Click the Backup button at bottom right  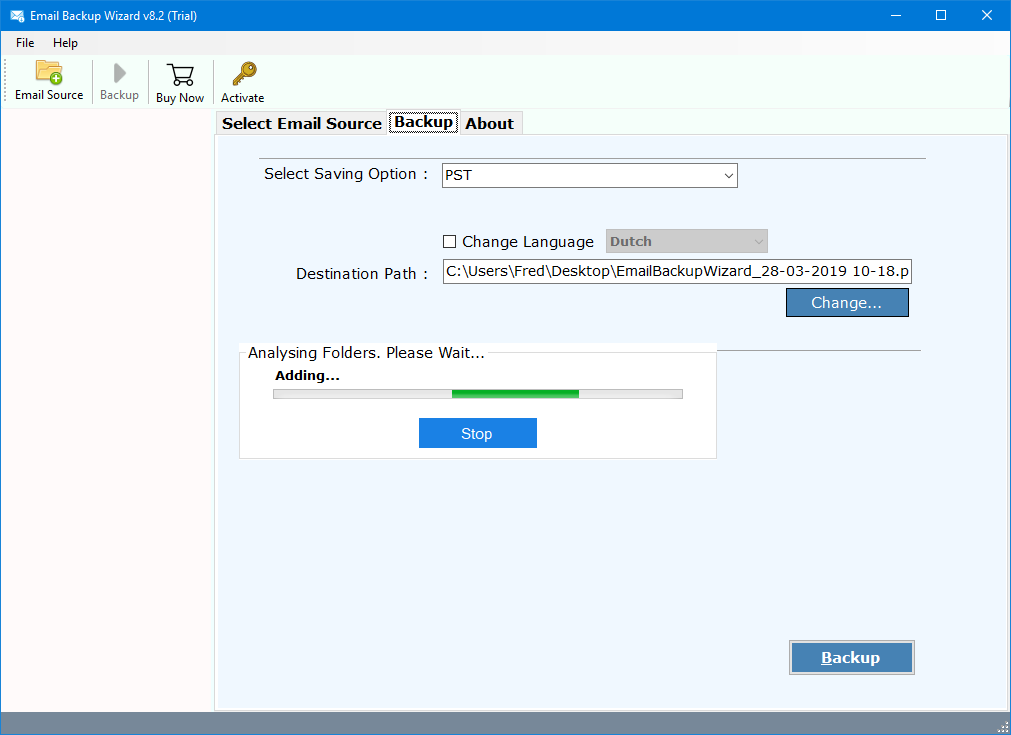[851, 658]
